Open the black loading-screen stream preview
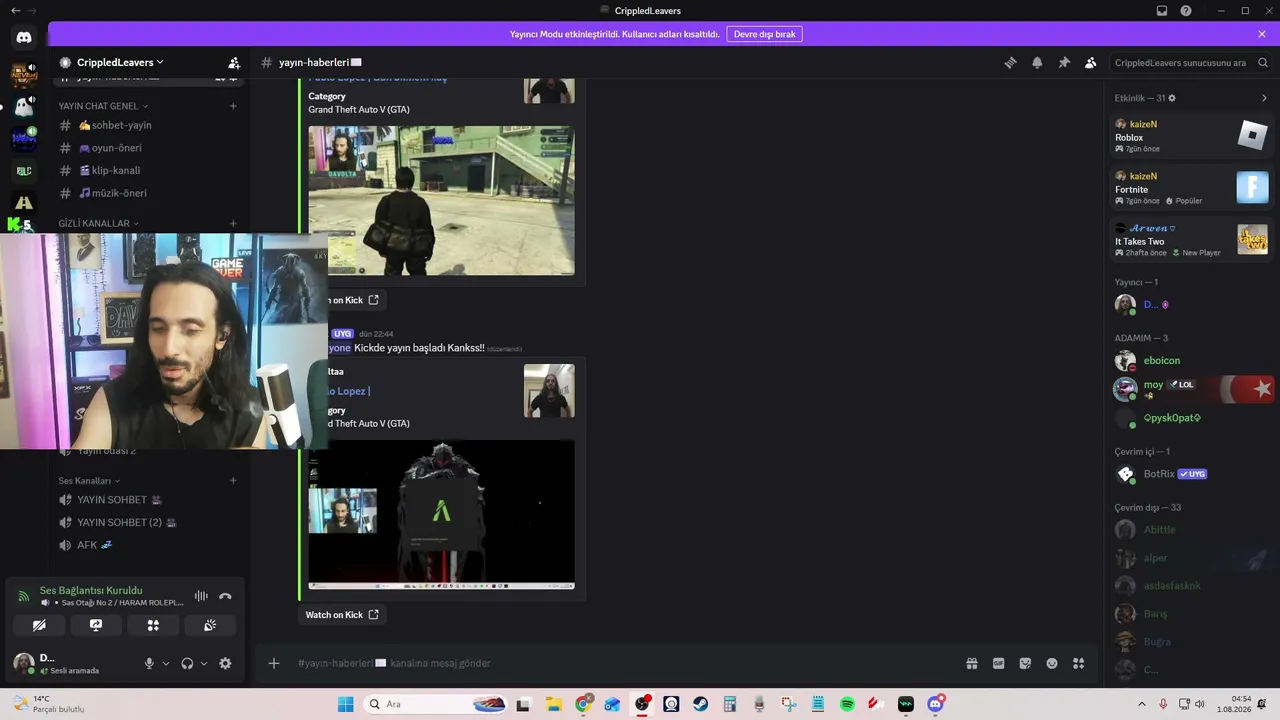Screen dimensions: 1280x720 pyautogui.click(x=441, y=515)
